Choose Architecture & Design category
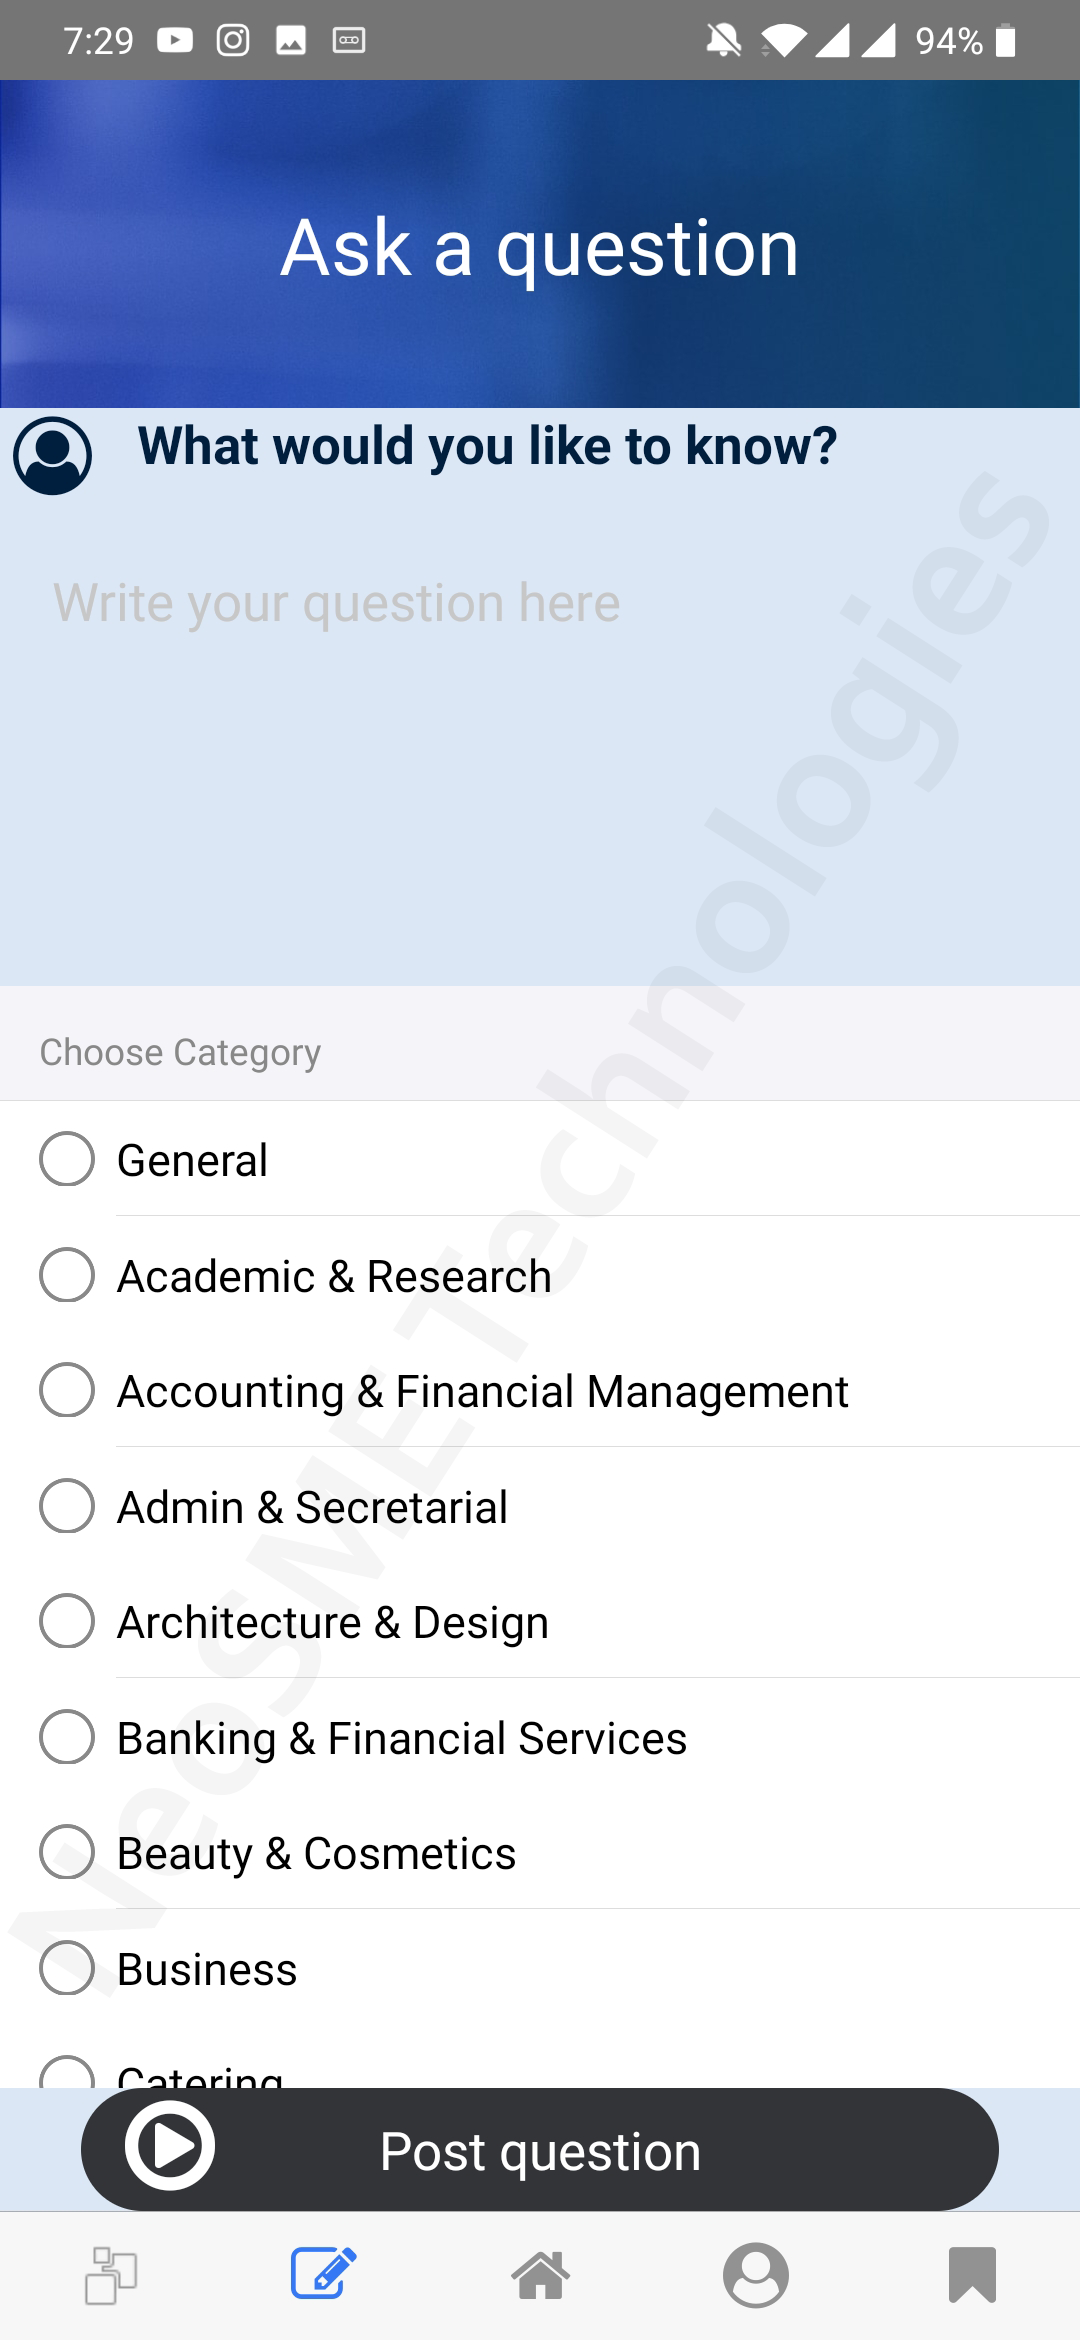The width and height of the screenshot is (1080, 2340). tap(66, 1623)
